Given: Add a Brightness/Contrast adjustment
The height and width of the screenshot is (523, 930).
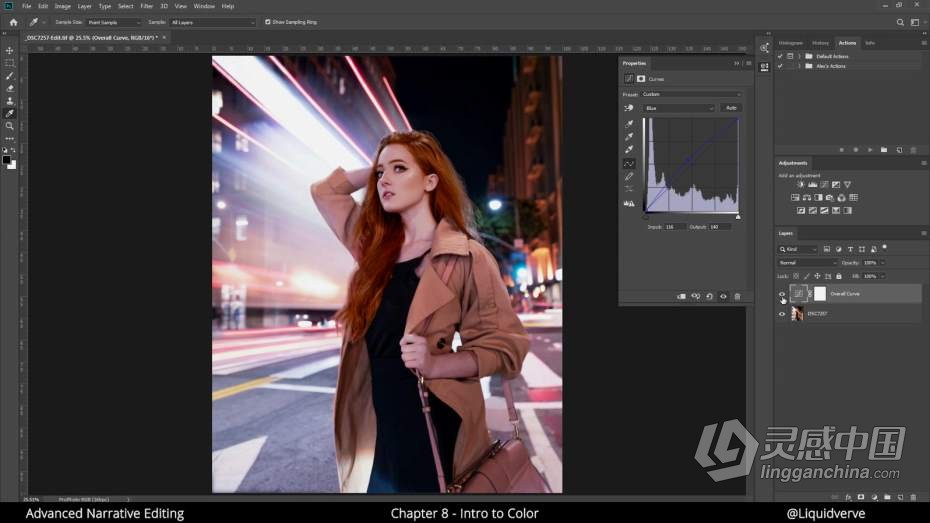Looking at the screenshot, I should click(801, 184).
